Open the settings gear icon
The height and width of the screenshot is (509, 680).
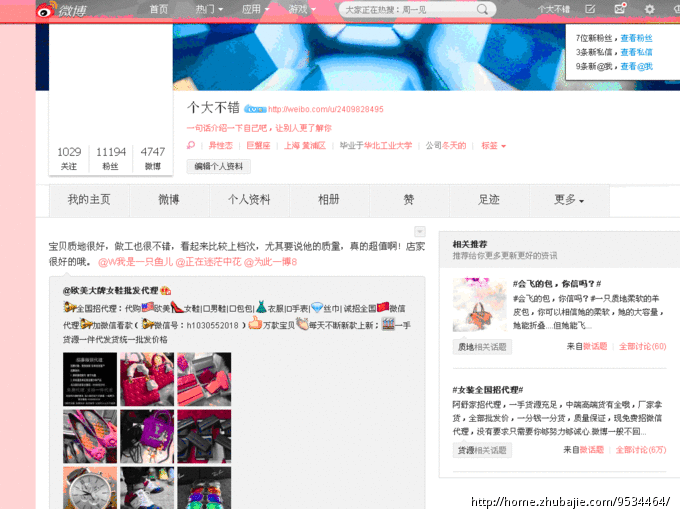coord(649,9)
